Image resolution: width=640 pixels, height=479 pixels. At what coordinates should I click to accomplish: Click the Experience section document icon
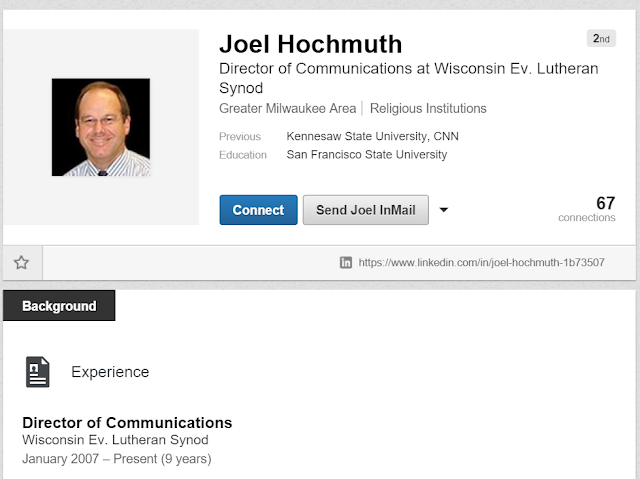(x=38, y=372)
